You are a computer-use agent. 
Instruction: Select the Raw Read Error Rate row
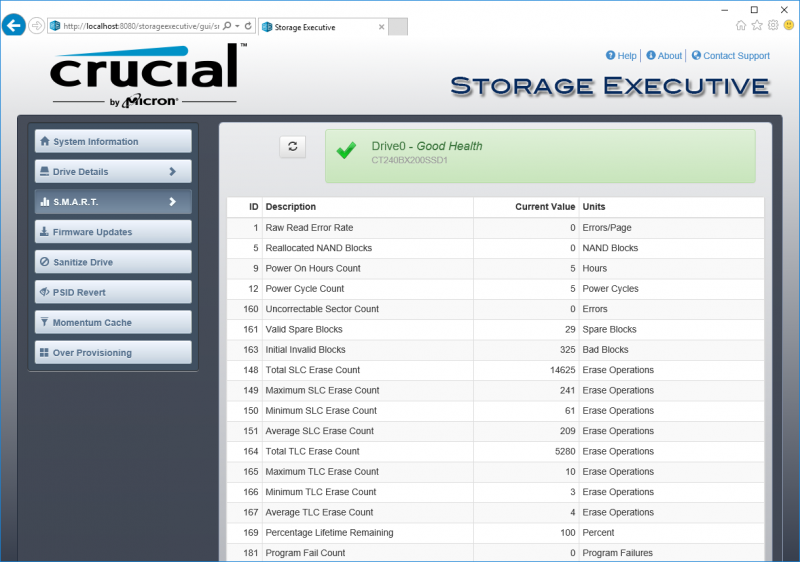click(x=495, y=227)
